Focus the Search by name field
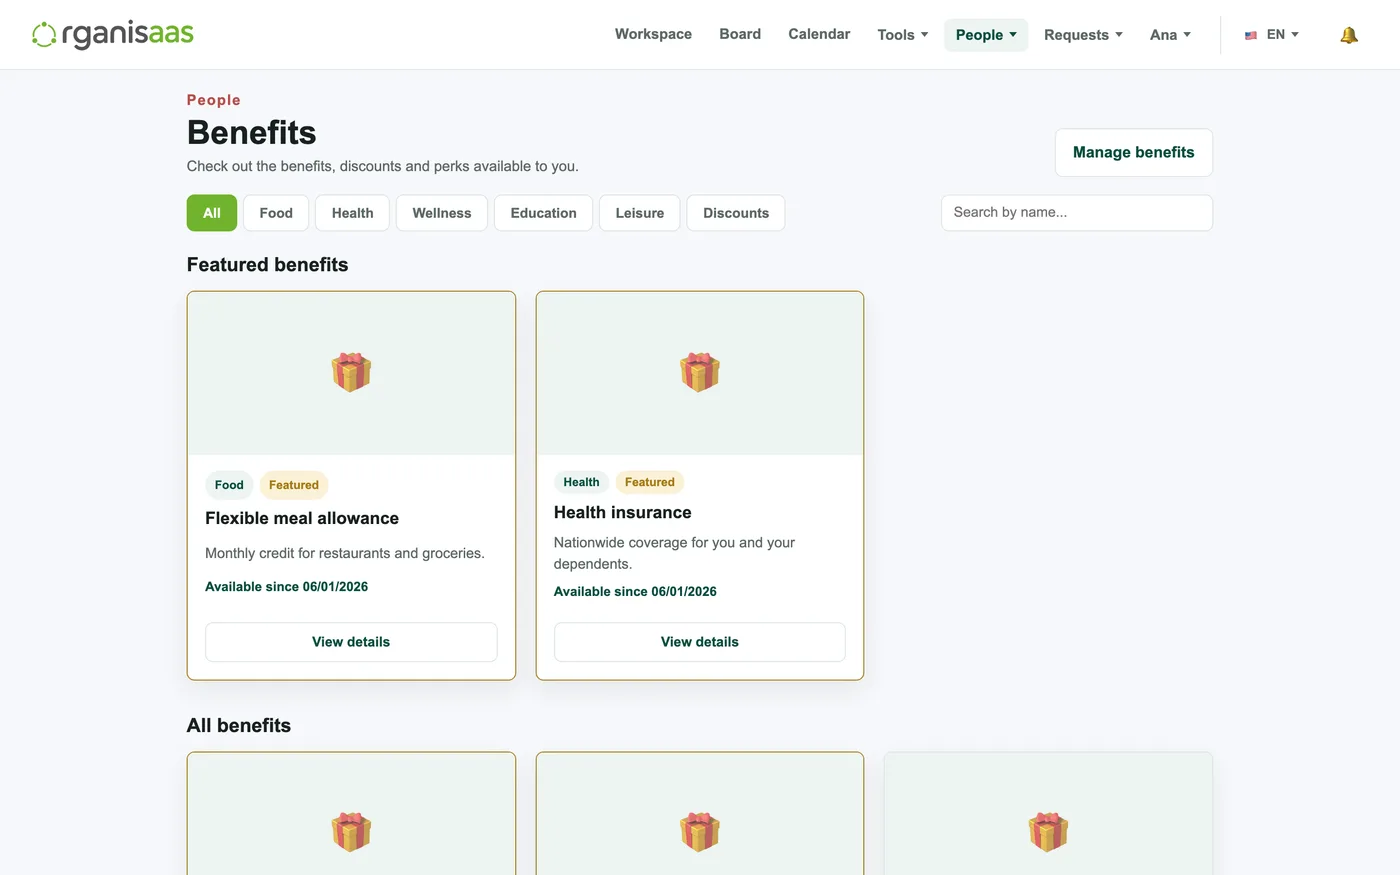The width and height of the screenshot is (1400, 875). (x=1077, y=213)
